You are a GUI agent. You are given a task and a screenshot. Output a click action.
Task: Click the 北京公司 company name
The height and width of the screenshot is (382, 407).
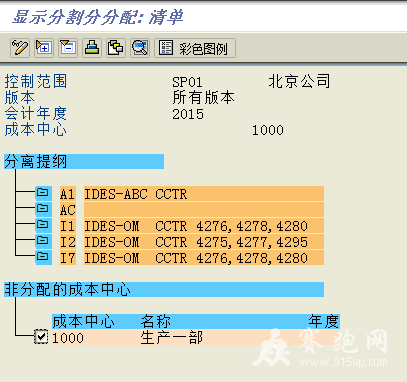(x=299, y=81)
